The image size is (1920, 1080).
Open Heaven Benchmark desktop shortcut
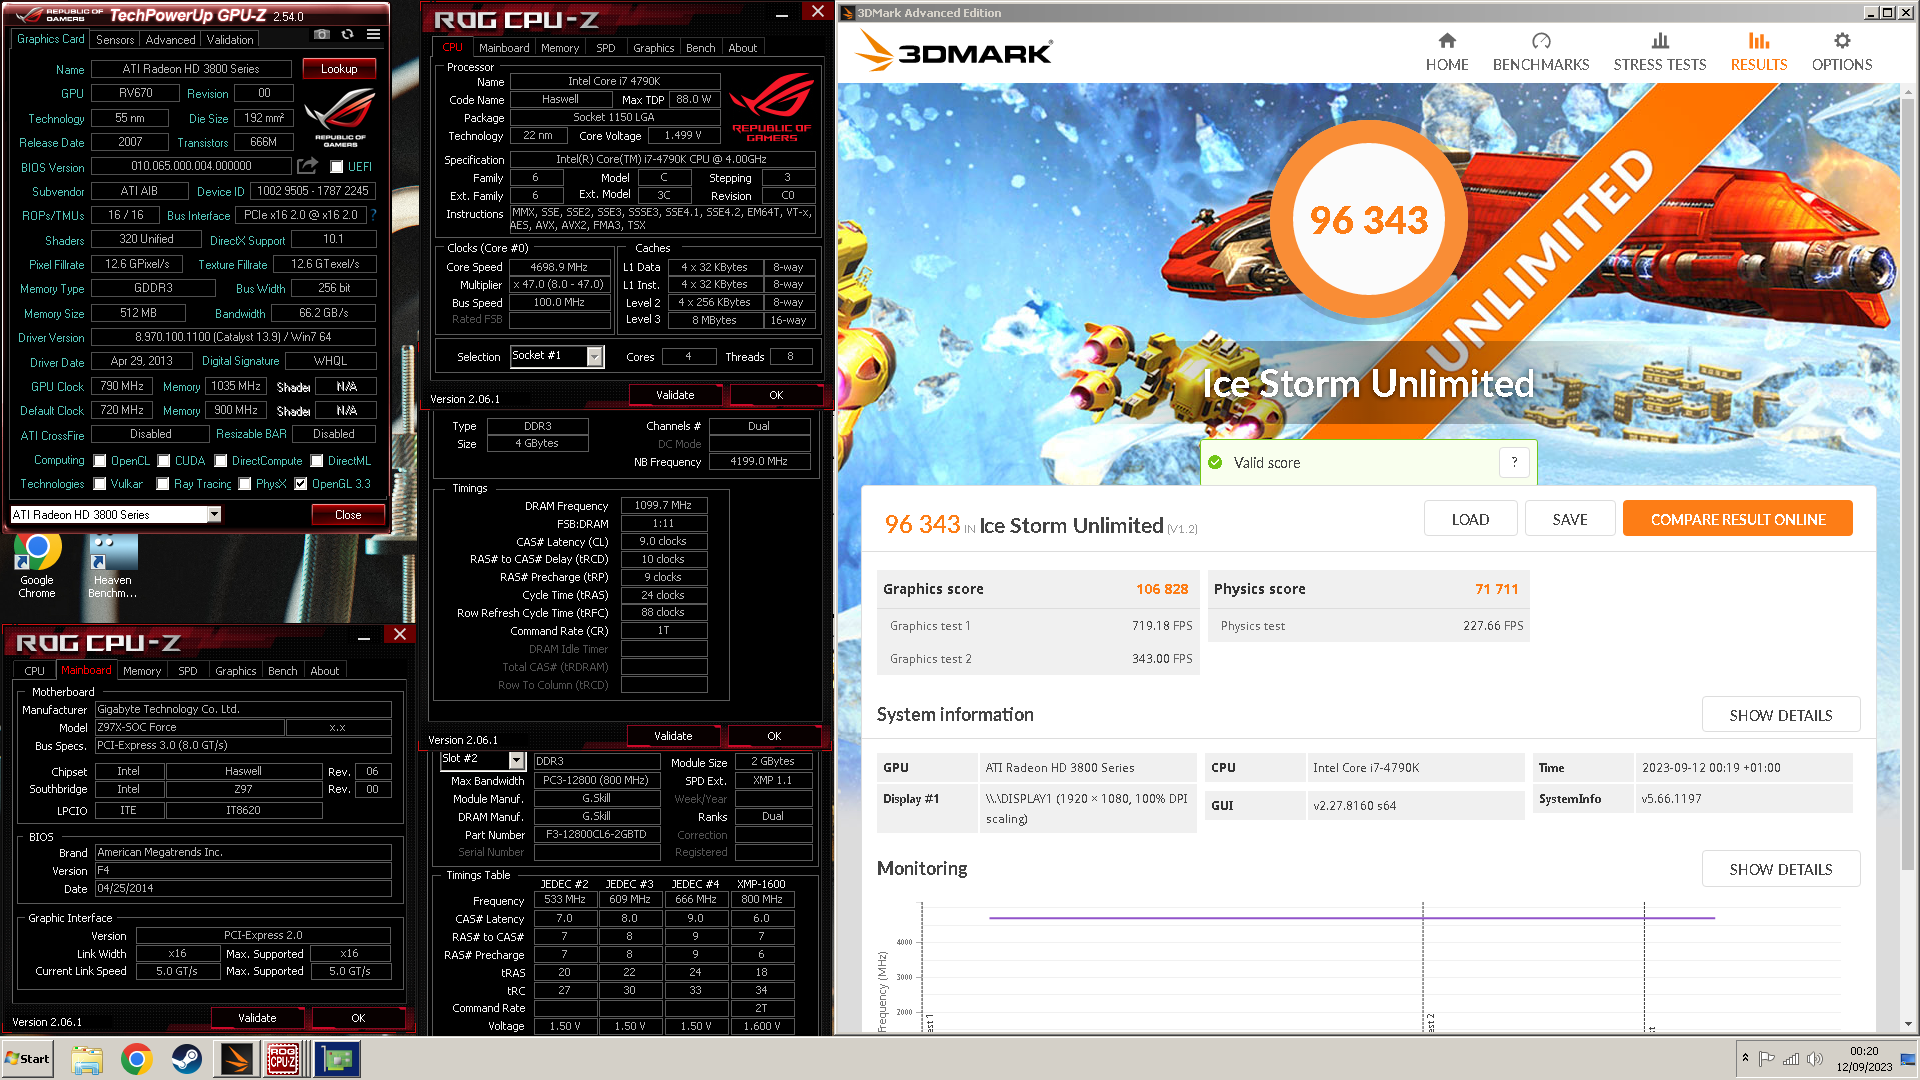pos(112,566)
